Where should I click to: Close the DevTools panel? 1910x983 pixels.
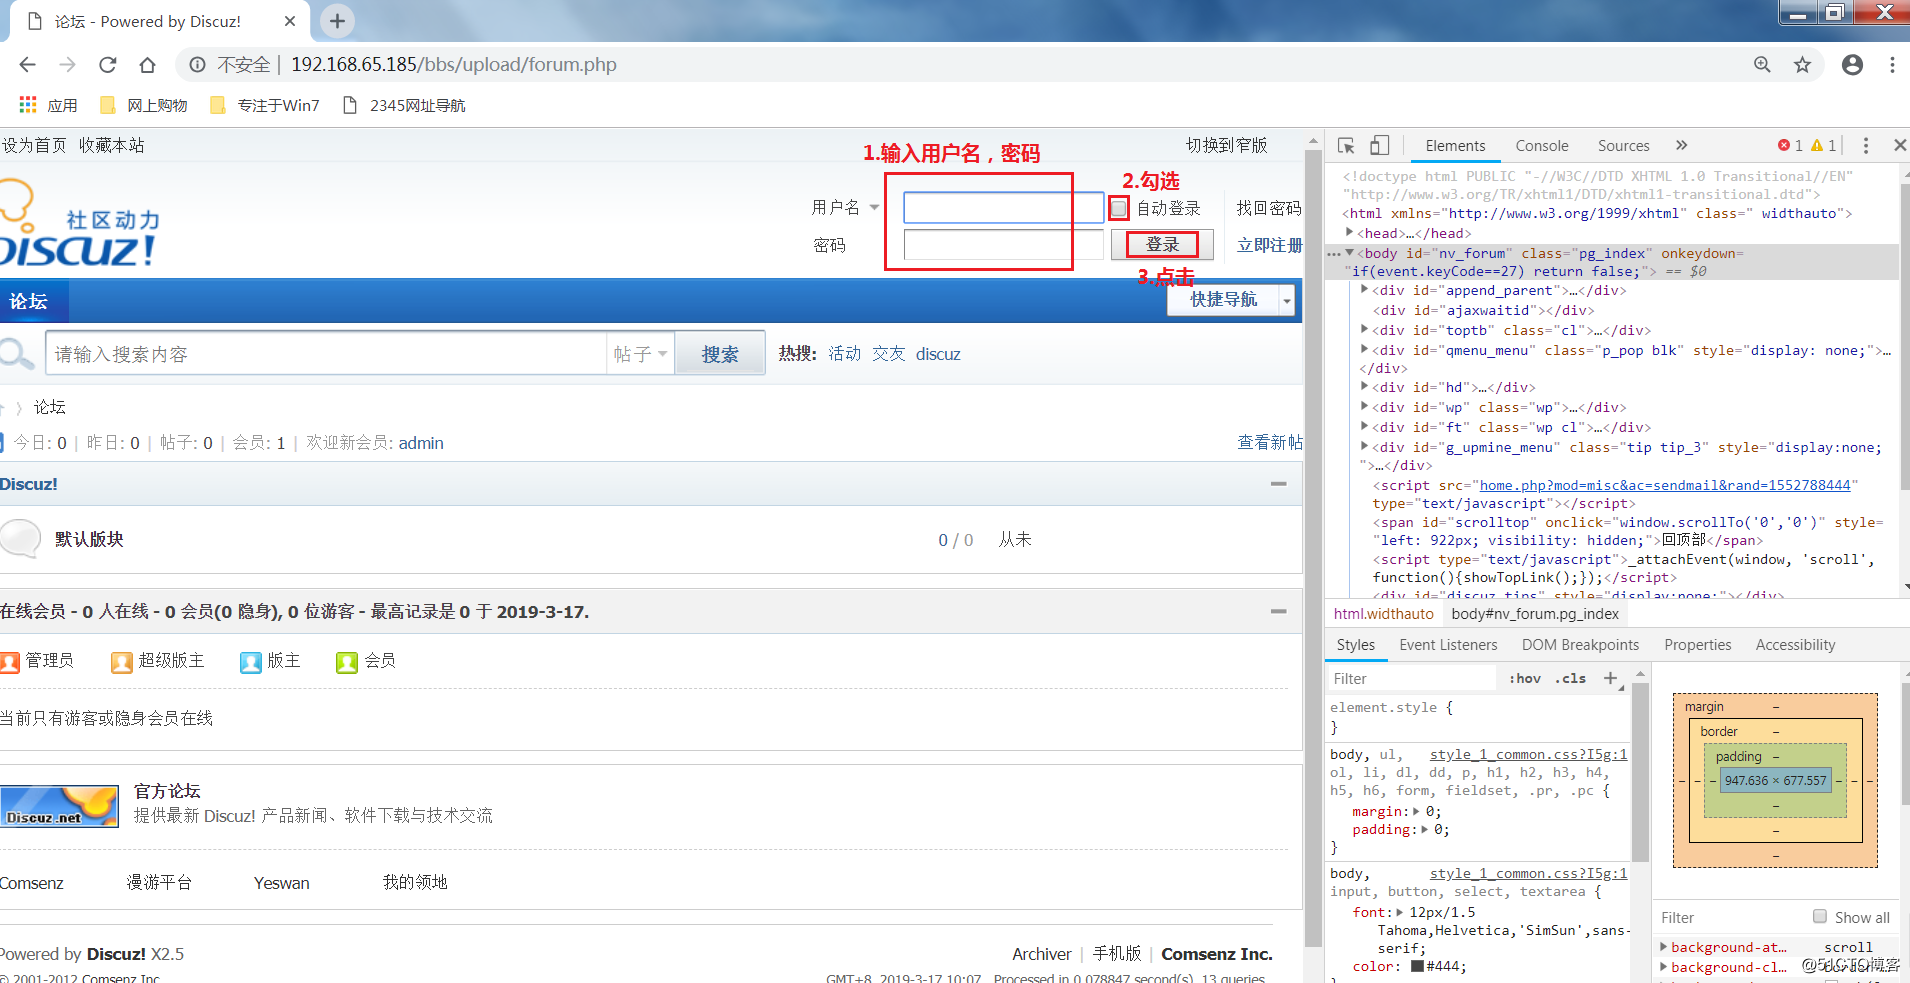(x=1900, y=146)
